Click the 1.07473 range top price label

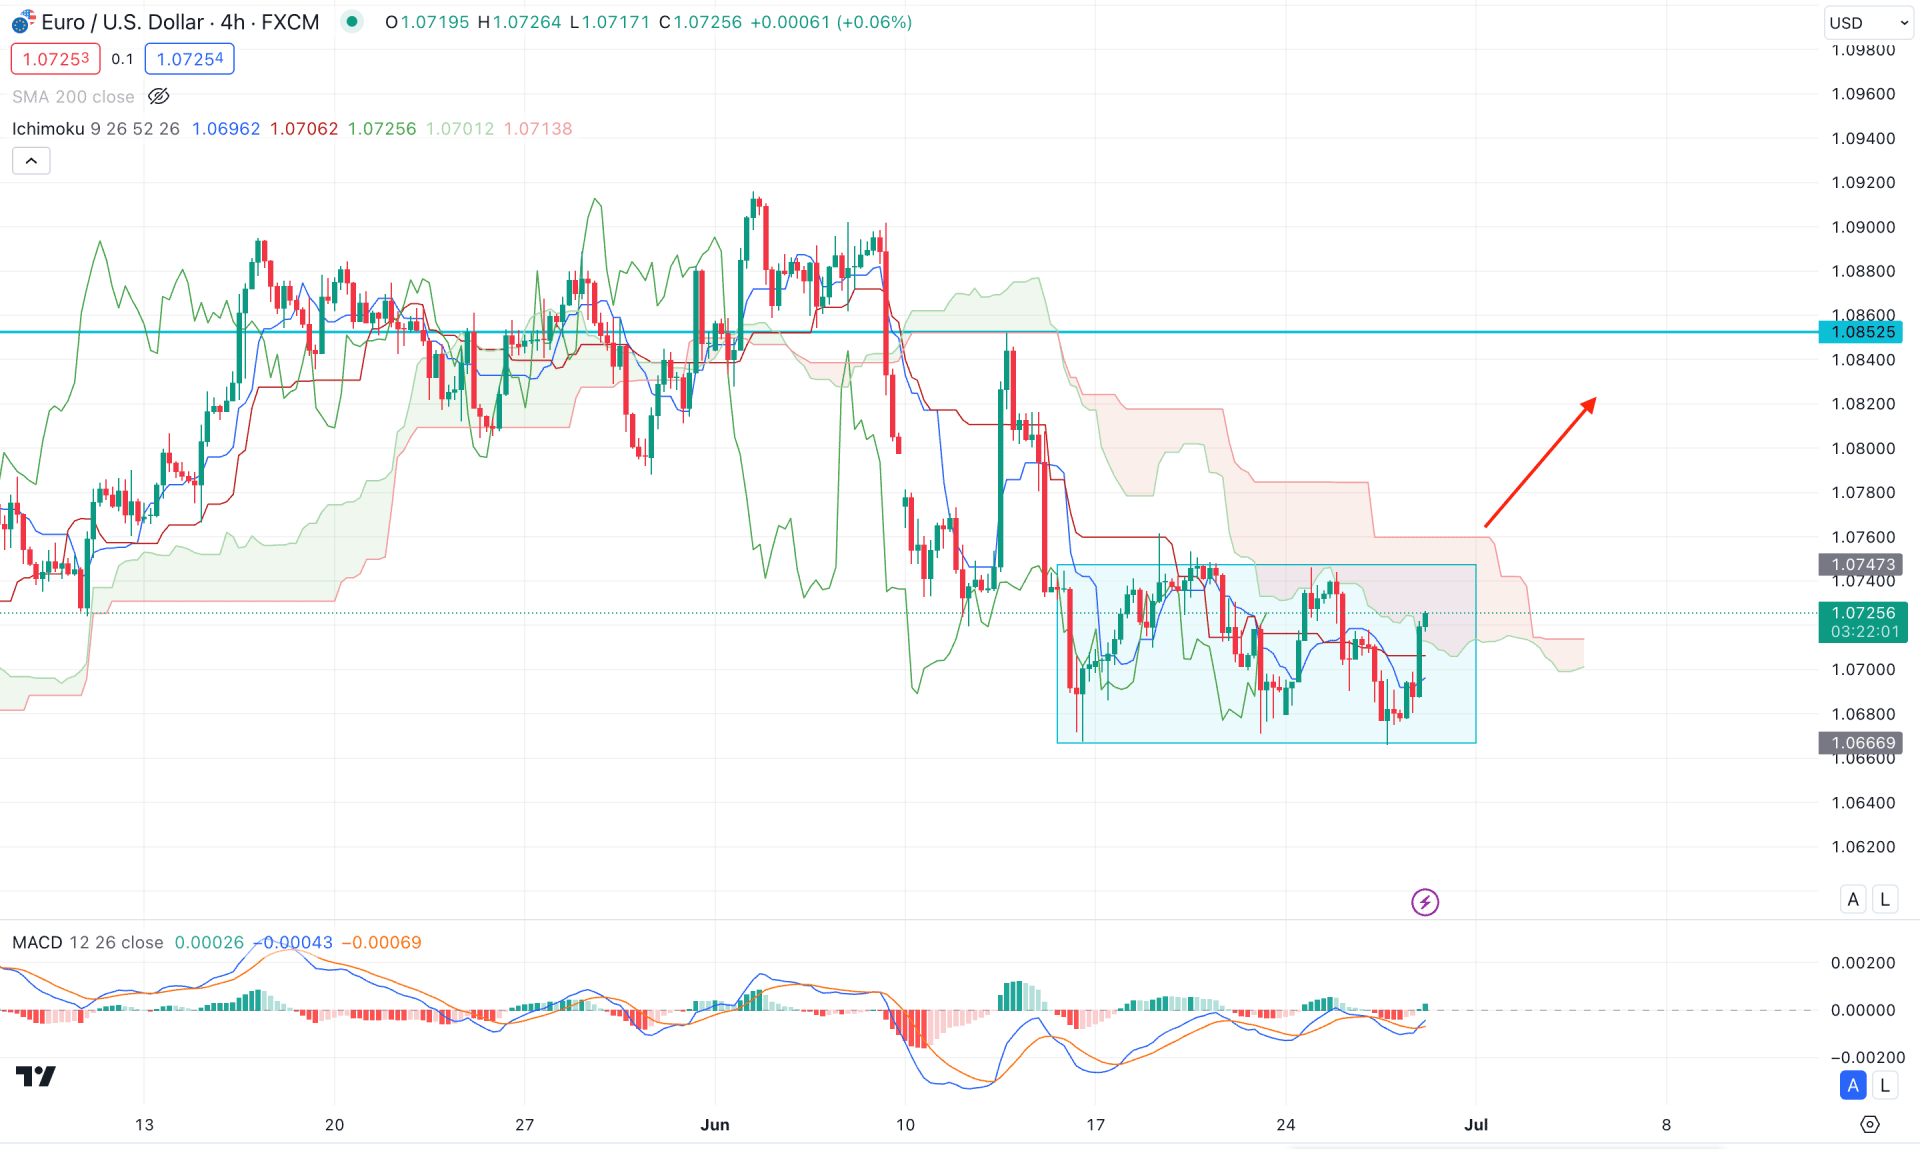[x=1862, y=565]
